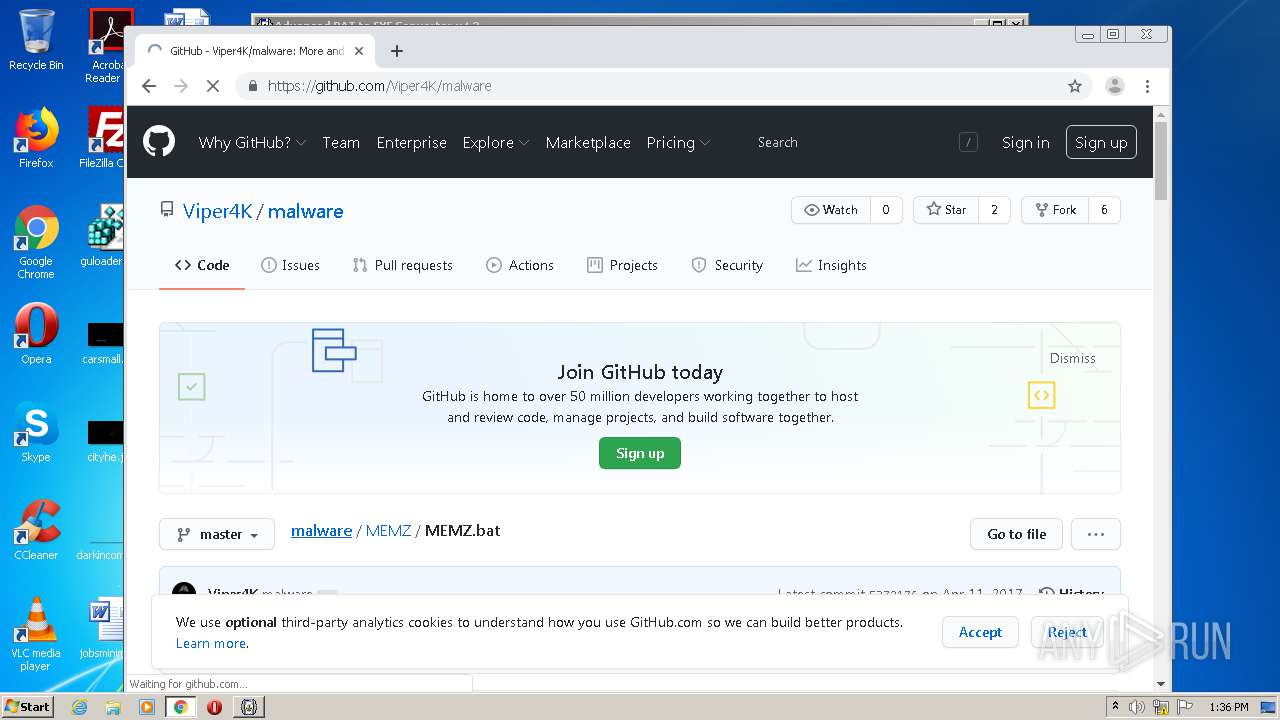The image size is (1280, 720).
Task: Click Internet Explorer taskbar icon
Action: tap(79, 707)
